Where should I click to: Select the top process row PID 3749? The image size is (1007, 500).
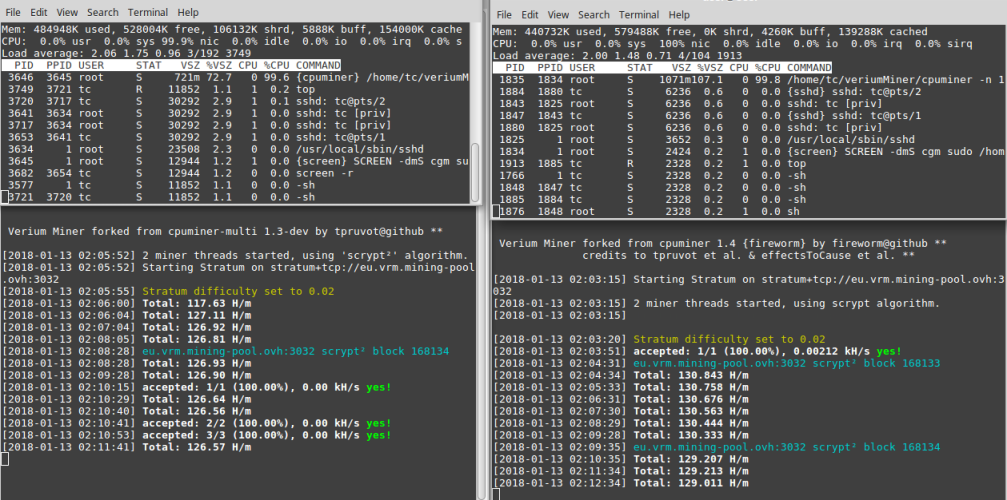(x=236, y=89)
